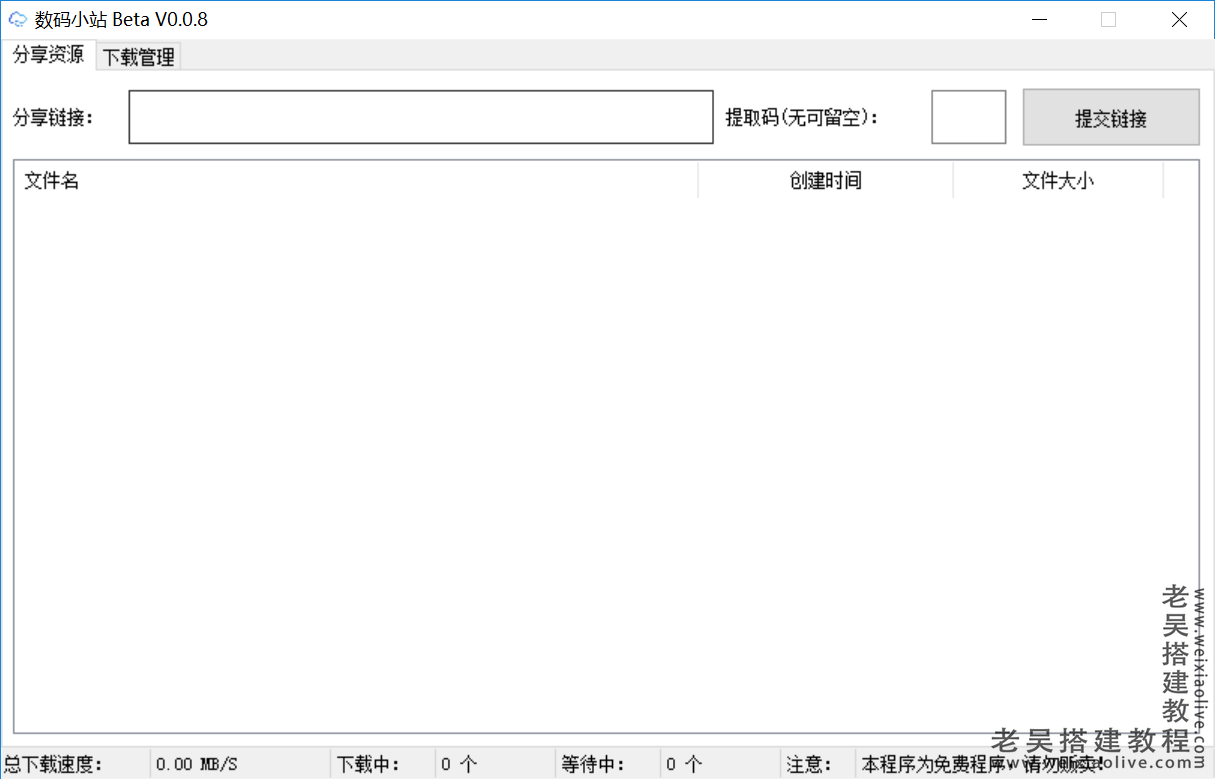Click the 文件名 column header

(x=51, y=181)
